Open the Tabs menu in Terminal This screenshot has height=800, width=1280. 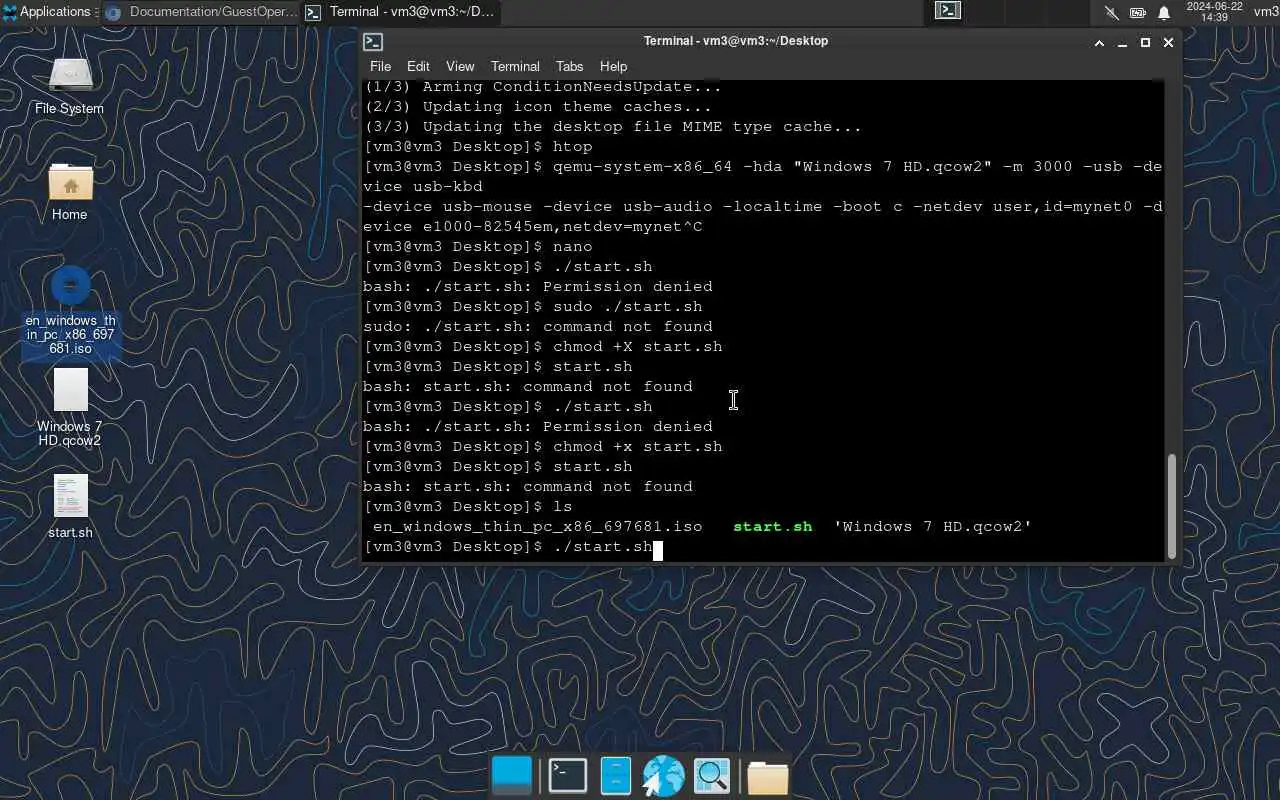(x=569, y=66)
